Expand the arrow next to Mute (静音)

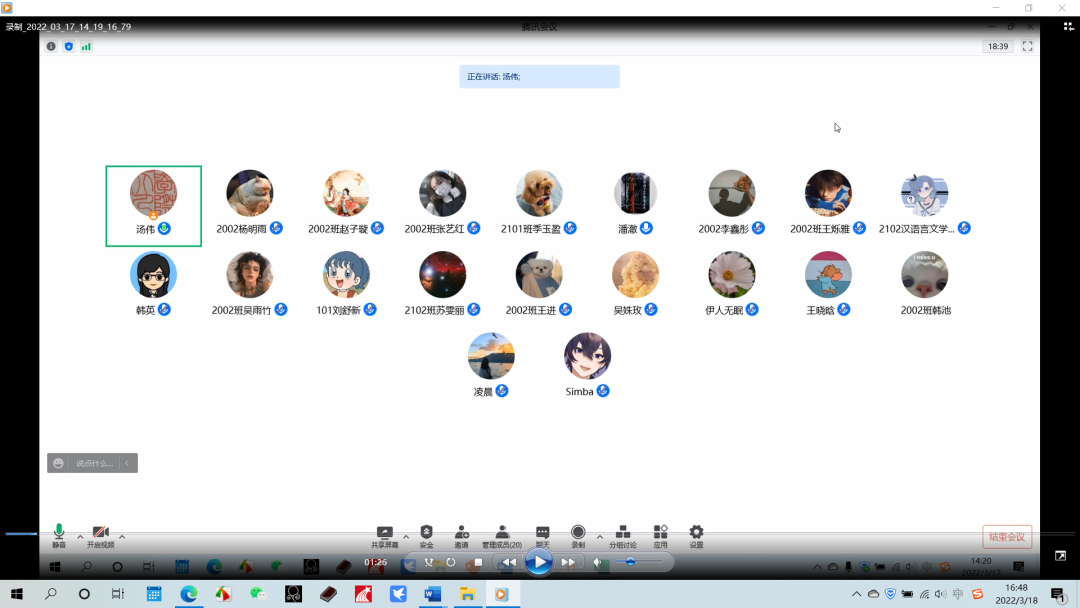click(x=80, y=536)
